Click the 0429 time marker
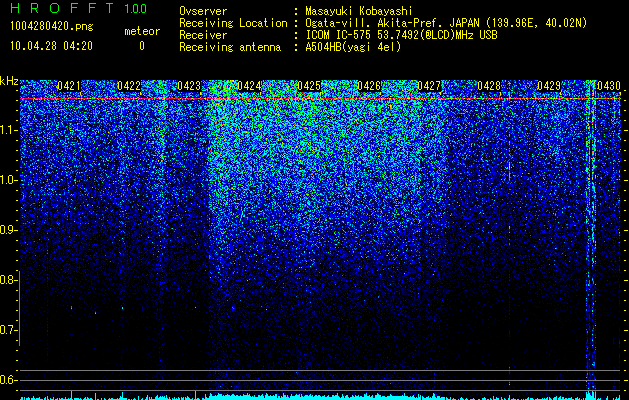 point(549,86)
